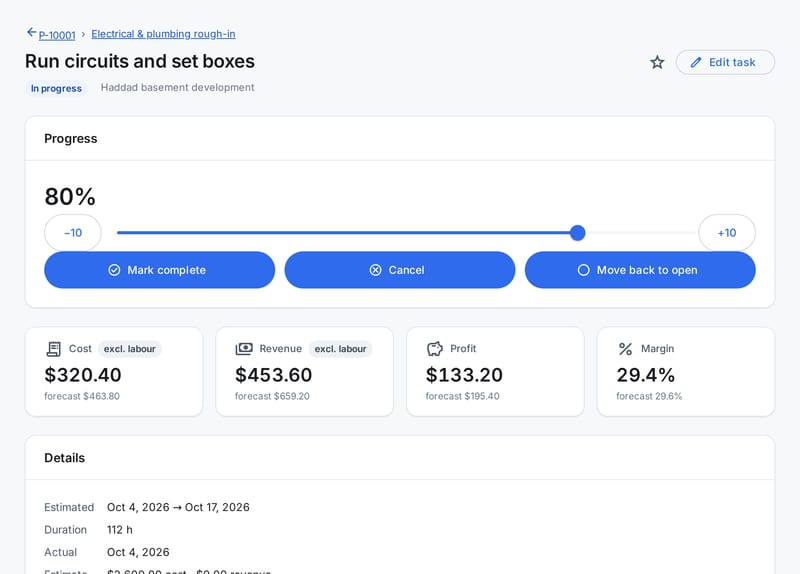Click the Details section heading
This screenshot has width=800, height=574.
coord(65,458)
